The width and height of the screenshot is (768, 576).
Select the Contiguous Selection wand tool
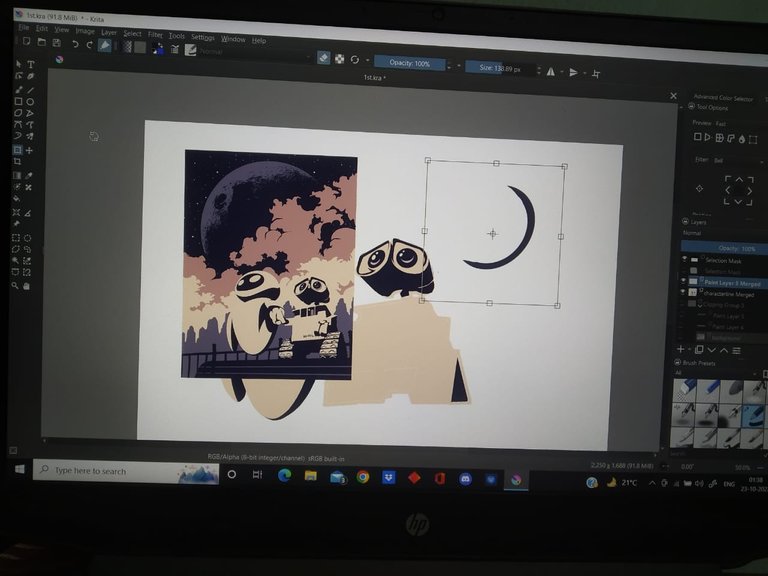pos(15,261)
